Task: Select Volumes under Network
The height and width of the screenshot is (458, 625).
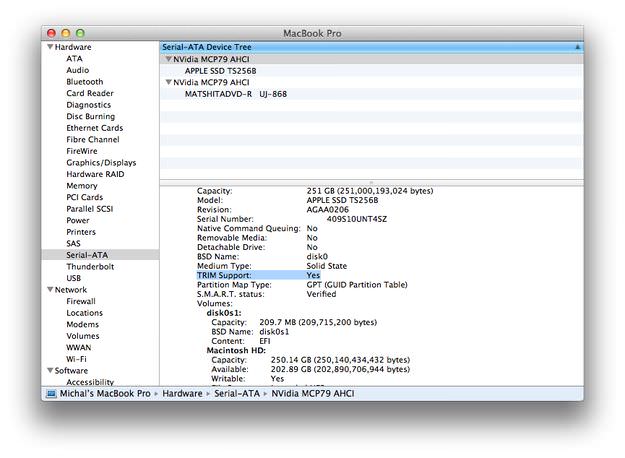Action: point(83,336)
